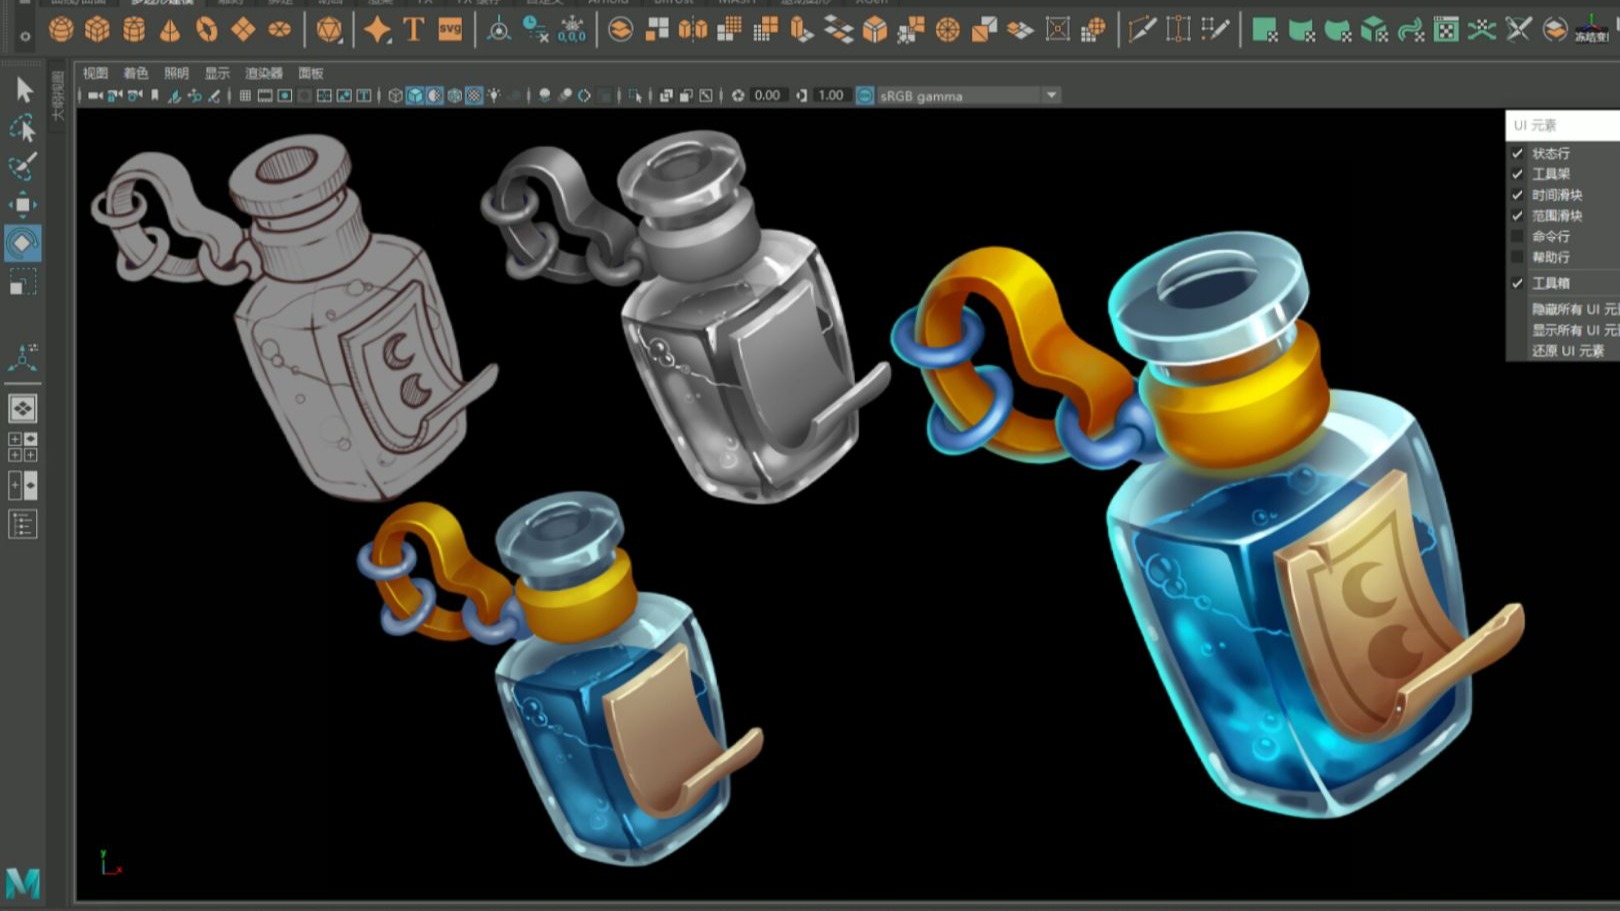Click the Maya logo icon
The width and height of the screenshot is (1620, 911).
(x=23, y=883)
